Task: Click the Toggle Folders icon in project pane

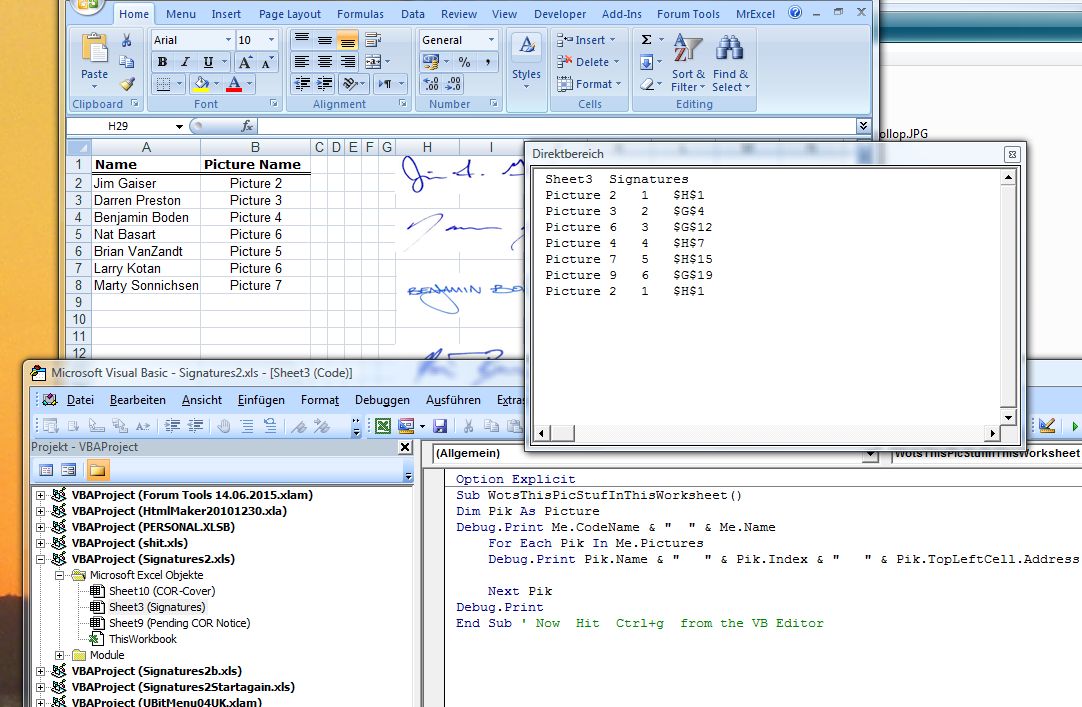Action: [x=97, y=470]
